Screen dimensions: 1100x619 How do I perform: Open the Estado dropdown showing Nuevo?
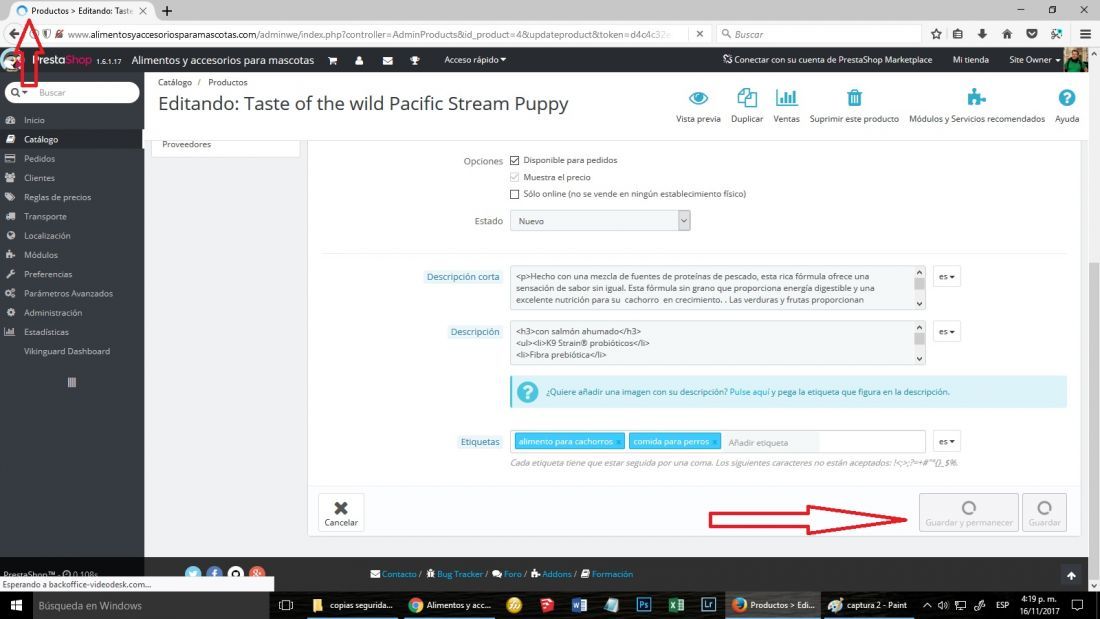[x=600, y=221]
